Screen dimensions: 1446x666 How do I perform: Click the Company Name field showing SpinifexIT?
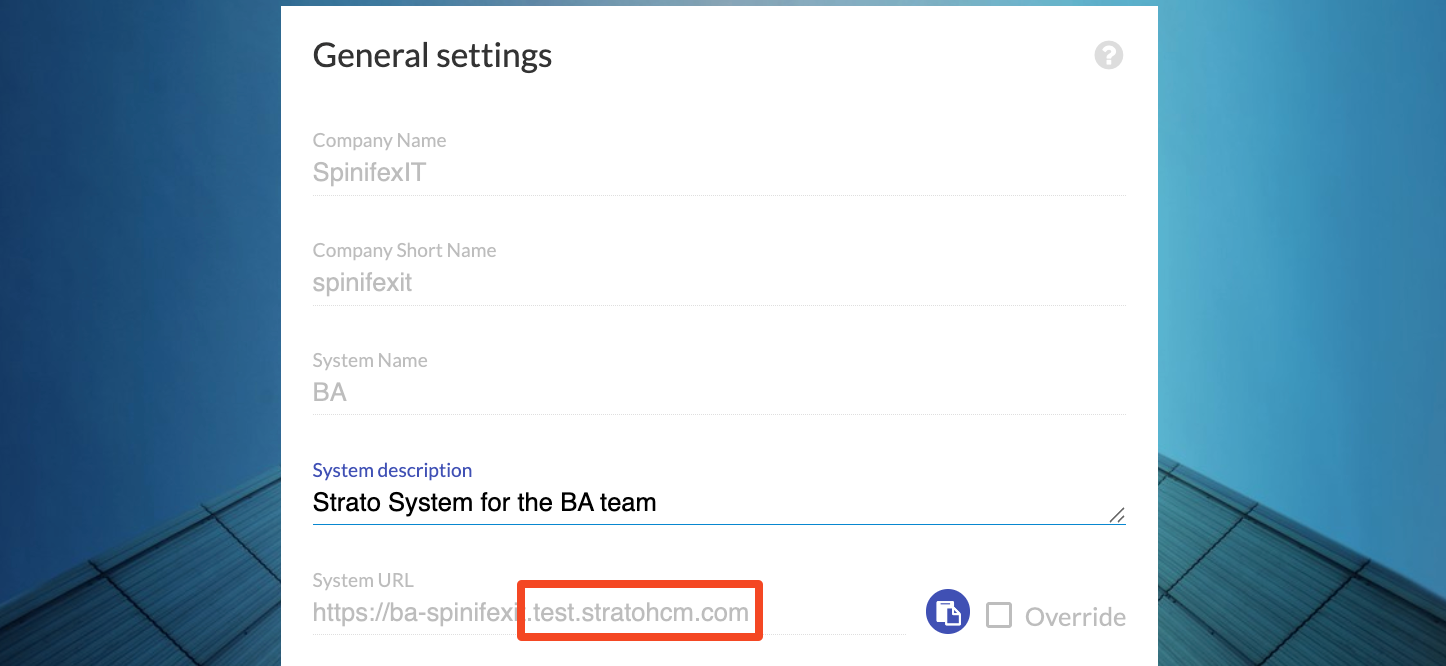[x=718, y=173]
